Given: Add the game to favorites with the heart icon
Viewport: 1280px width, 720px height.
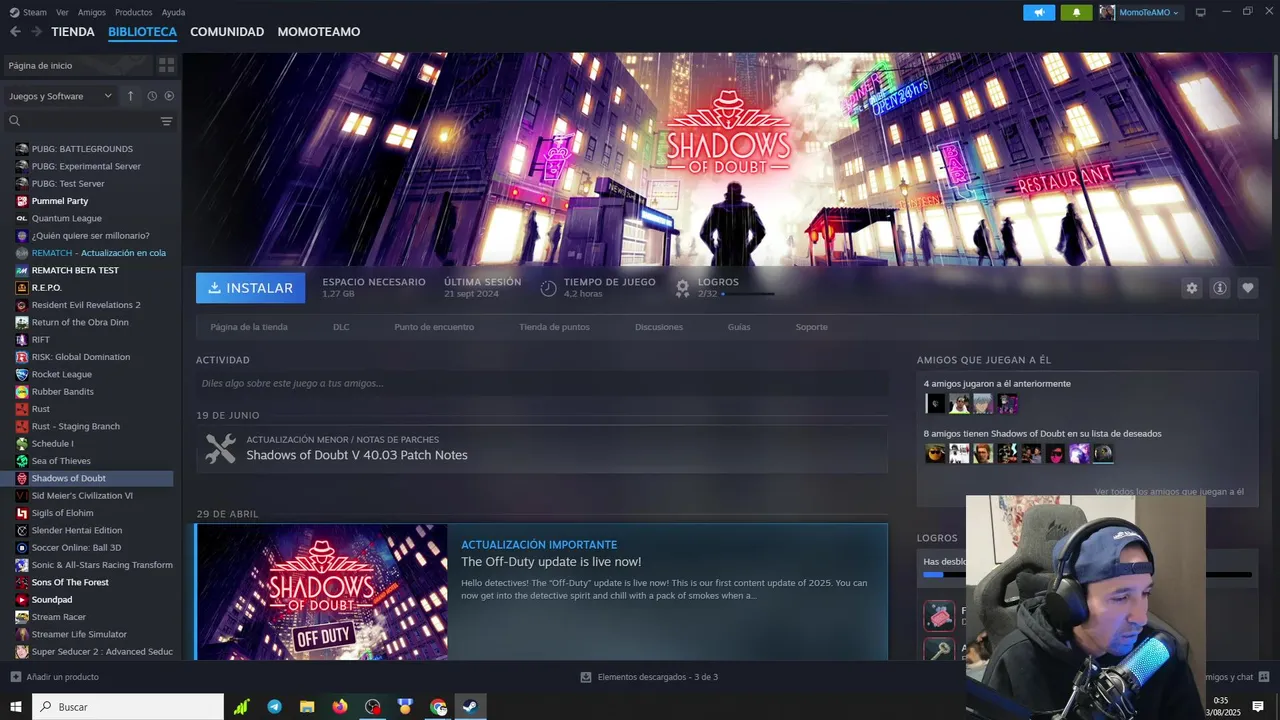Looking at the screenshot, I should tap(1248, 288).
